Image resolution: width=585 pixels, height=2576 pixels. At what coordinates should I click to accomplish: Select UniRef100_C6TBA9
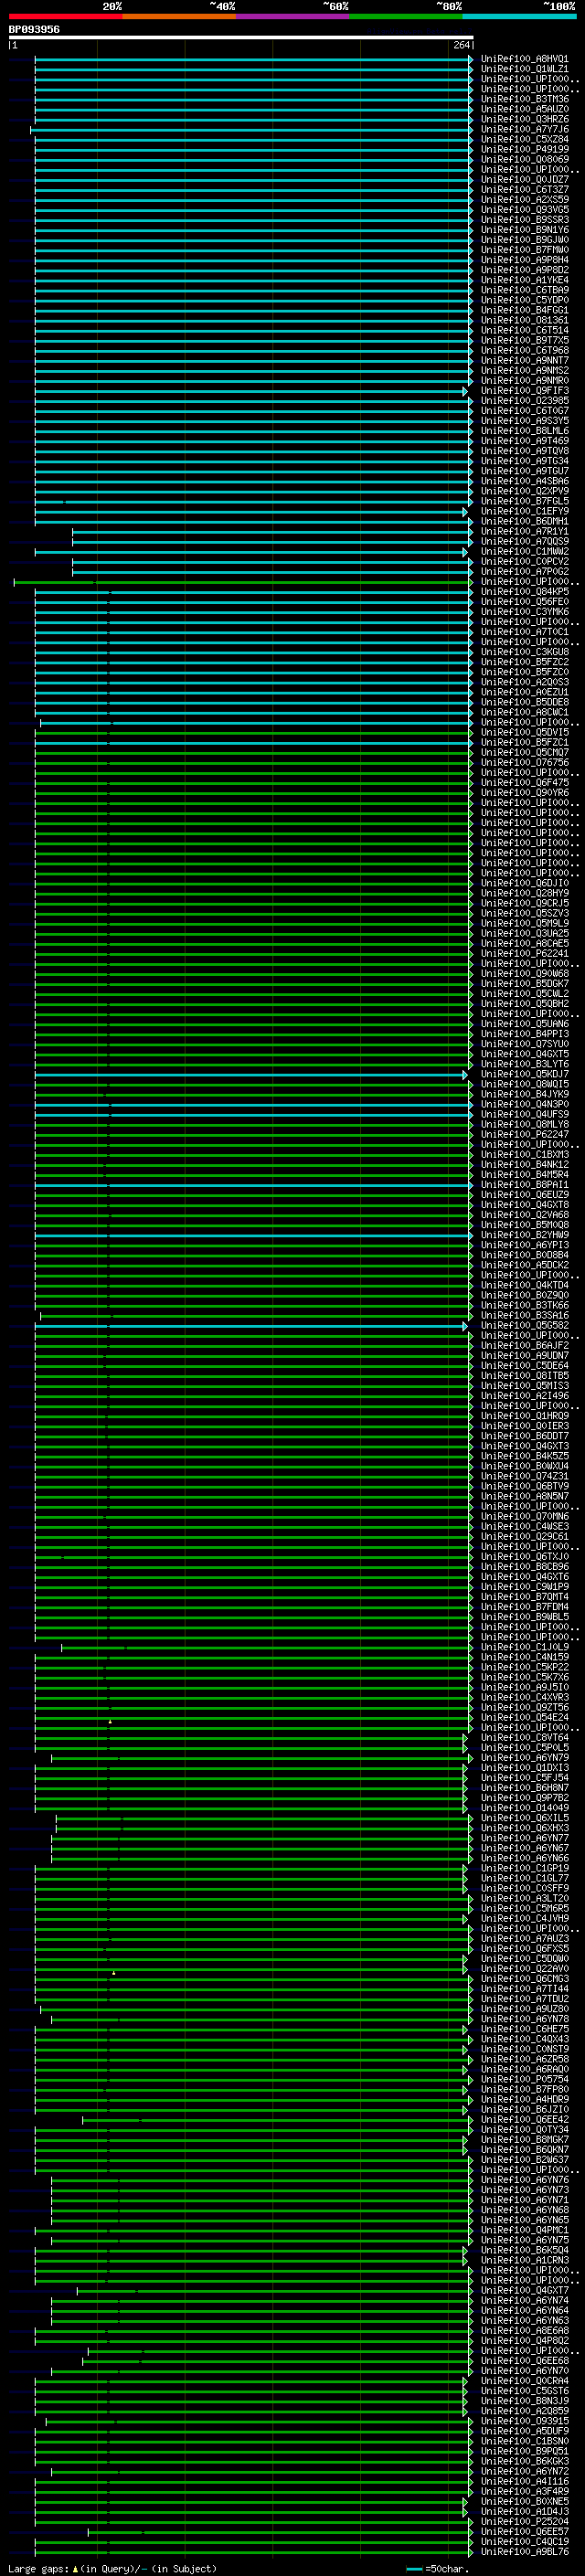(525, 290)
